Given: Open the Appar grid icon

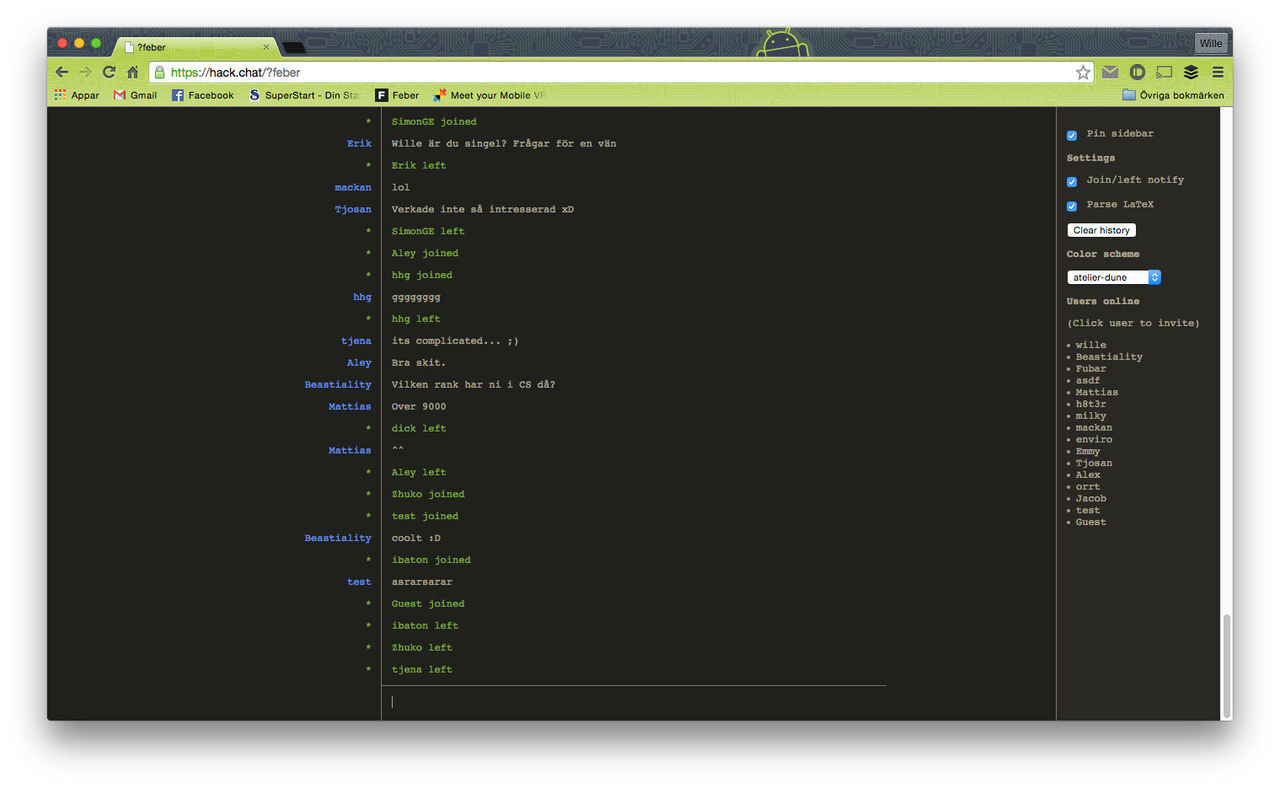Looking at the screenshot, I should [x=60, y=95].
